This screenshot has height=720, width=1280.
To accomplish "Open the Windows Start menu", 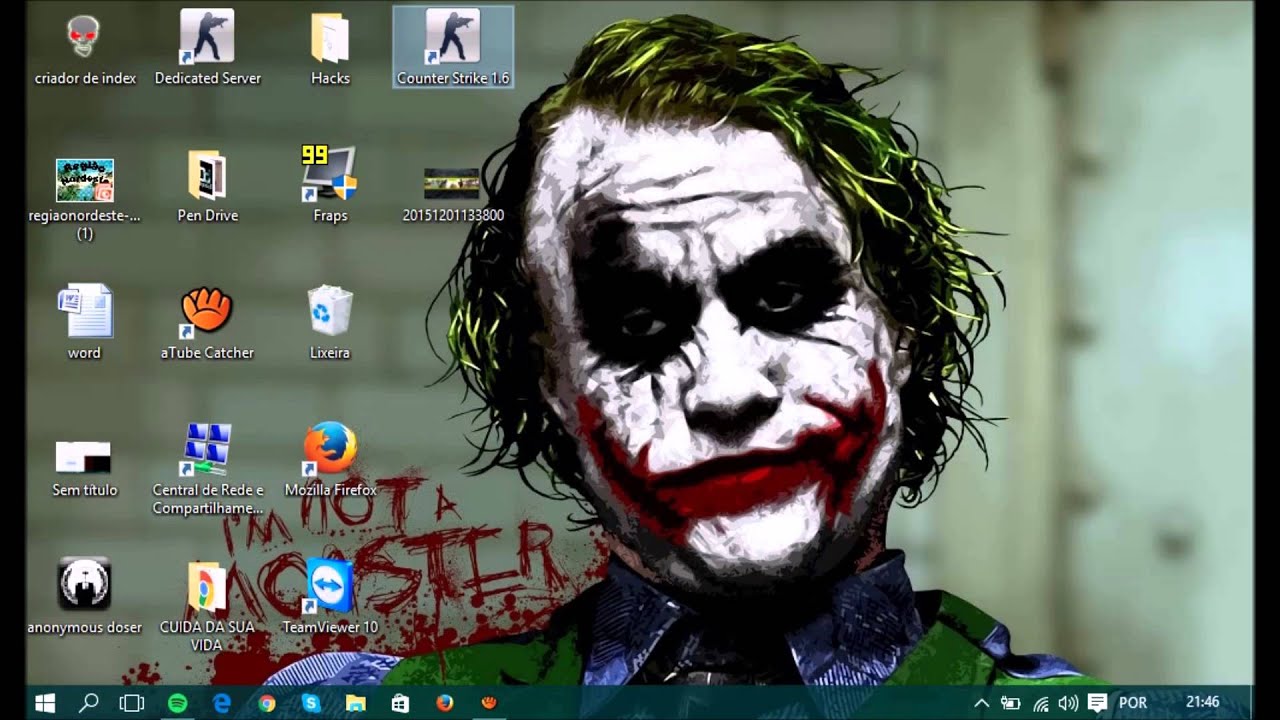I will pos(45,703).
